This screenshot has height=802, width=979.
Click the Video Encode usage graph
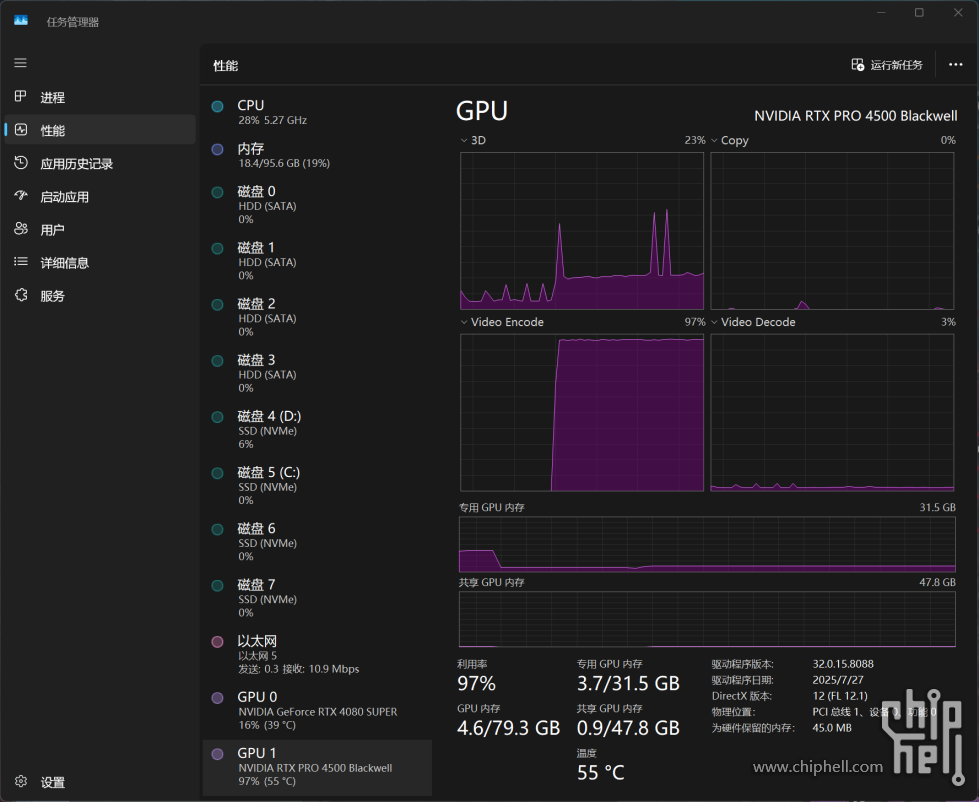(582, 413)
